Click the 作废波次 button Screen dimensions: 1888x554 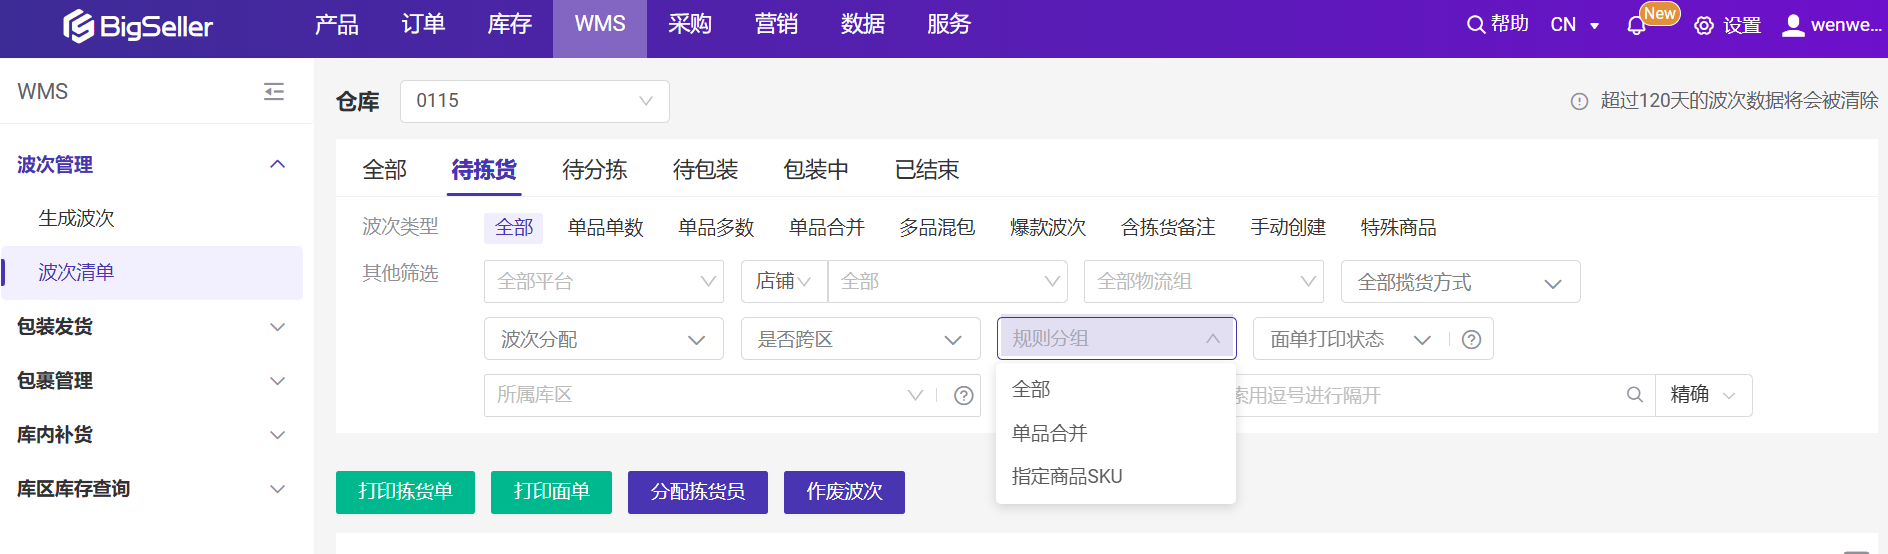[x=844, y=492]
